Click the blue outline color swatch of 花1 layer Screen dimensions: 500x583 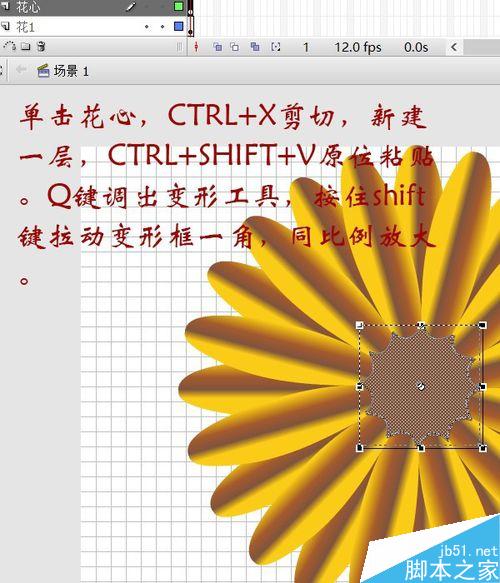[x=179, y=26]
